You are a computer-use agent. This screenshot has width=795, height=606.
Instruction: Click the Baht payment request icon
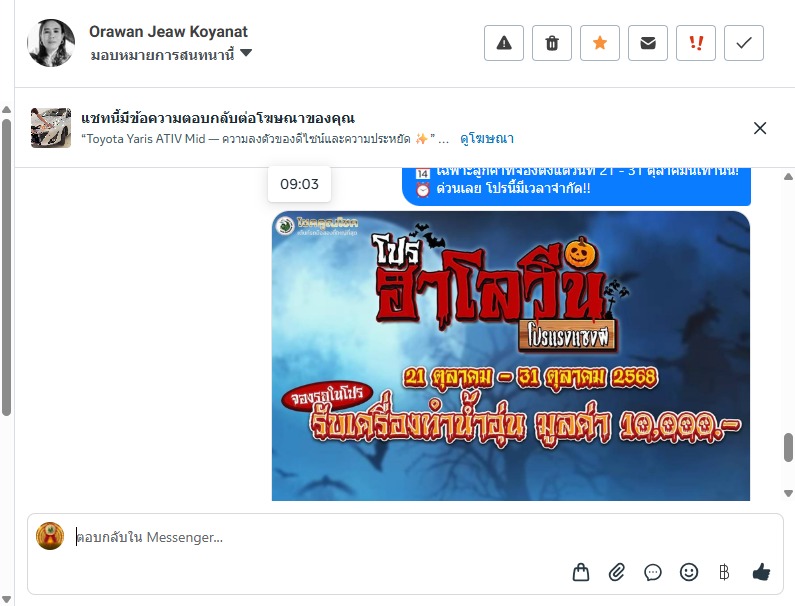pyautogui.click(x=724, y=572)
